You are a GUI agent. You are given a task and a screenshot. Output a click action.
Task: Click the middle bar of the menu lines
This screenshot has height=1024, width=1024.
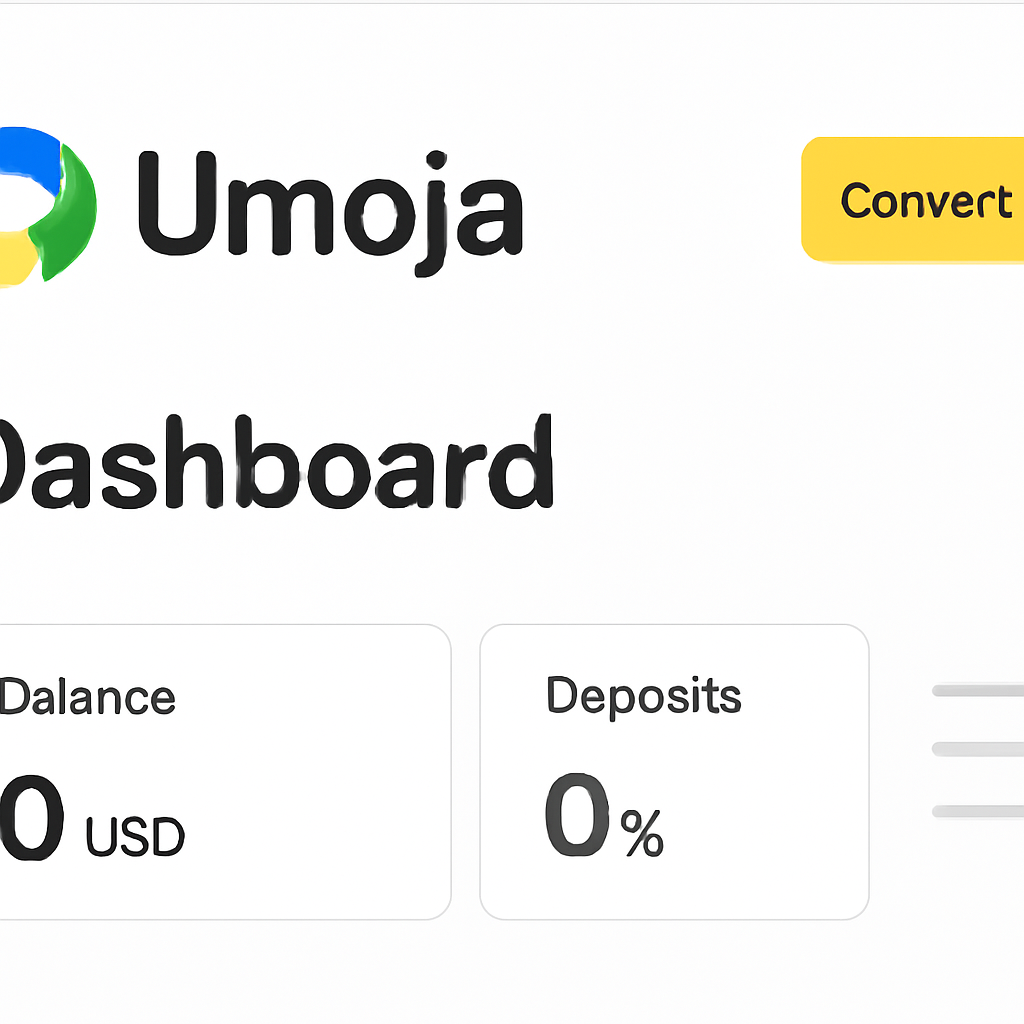tap(975, 747)
